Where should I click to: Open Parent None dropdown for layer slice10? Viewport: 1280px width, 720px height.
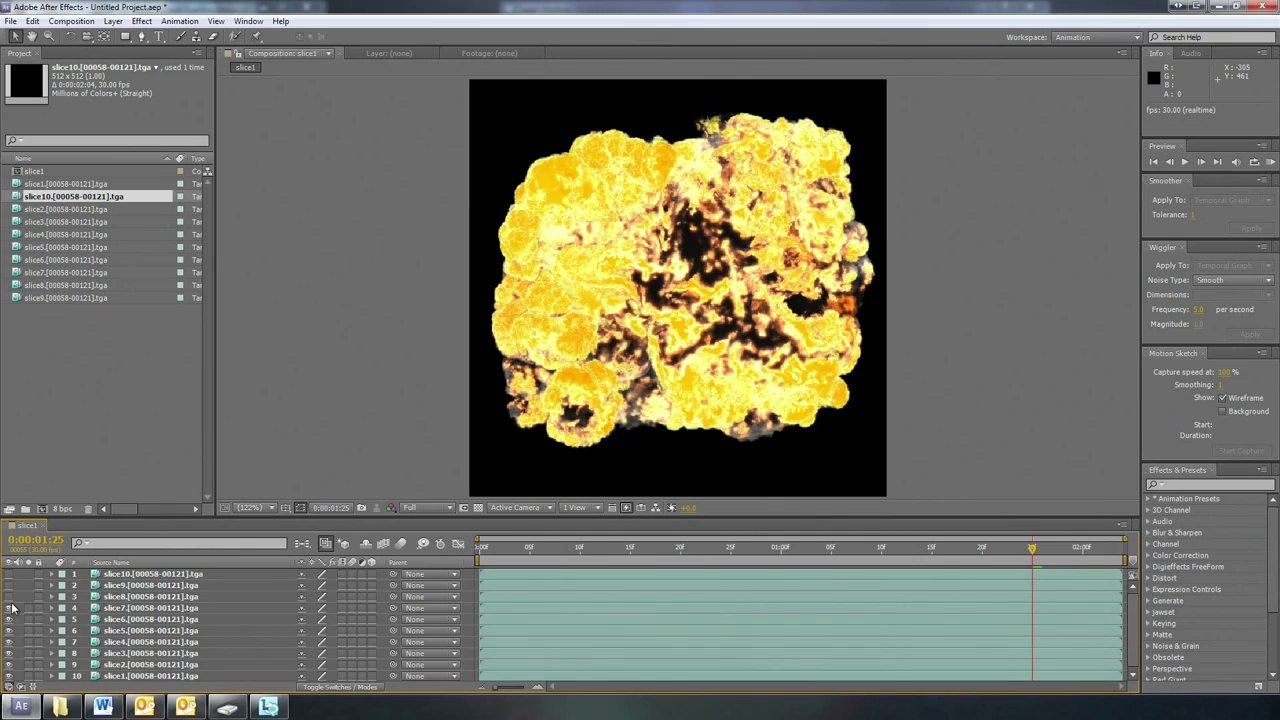tap(430, 574)
